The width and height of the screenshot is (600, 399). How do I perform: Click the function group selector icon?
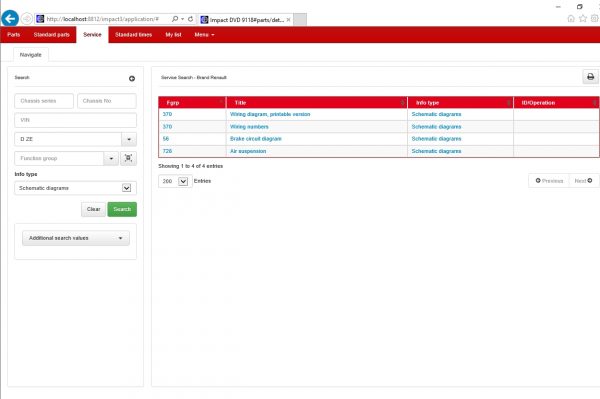(x=129, y=158)
